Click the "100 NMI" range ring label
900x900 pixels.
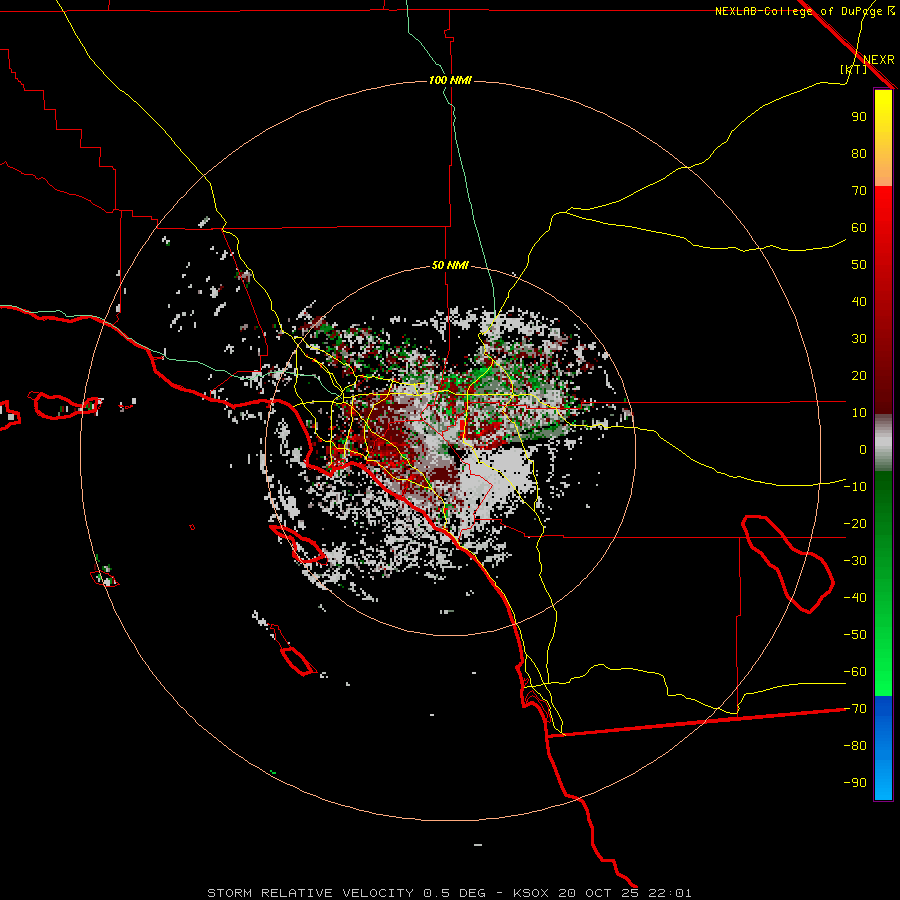(x=450, y=80)
